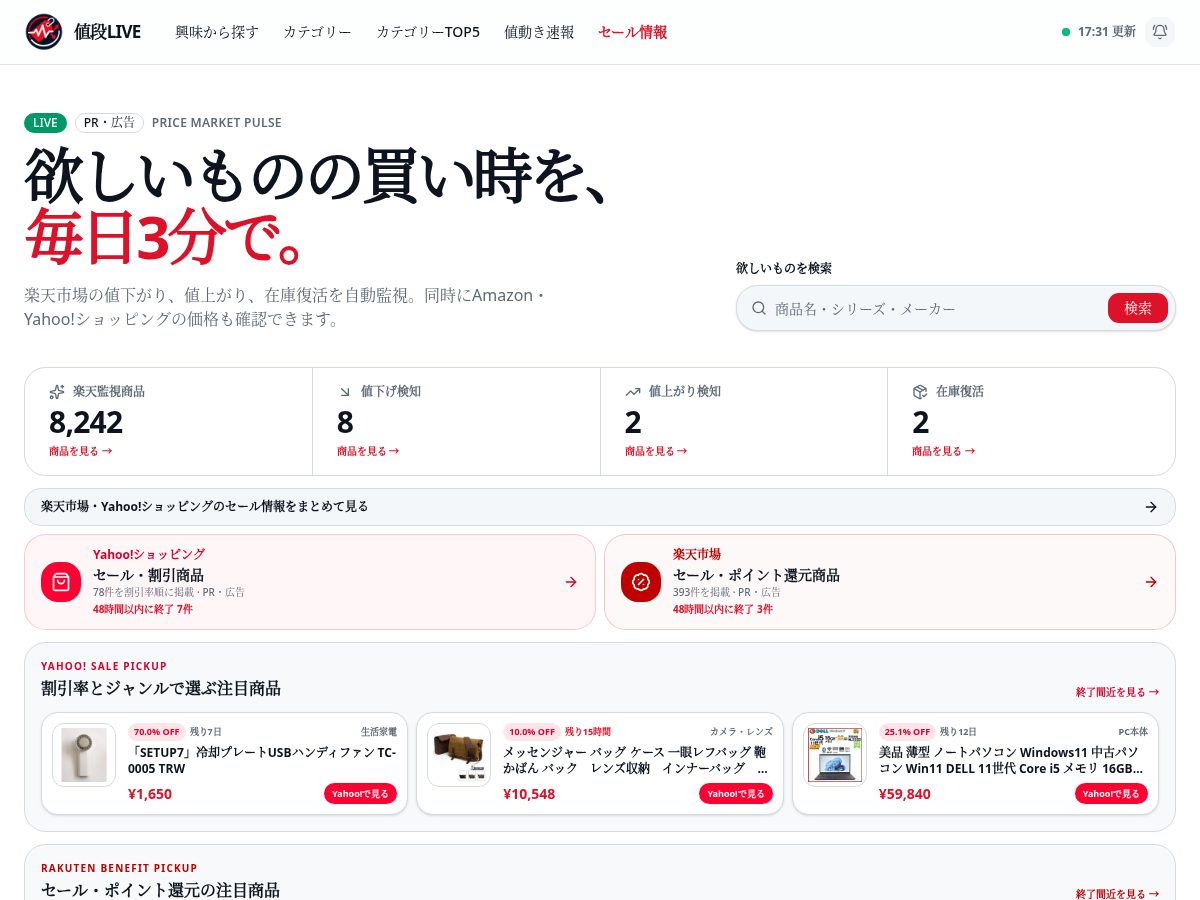The image size is (1200, 900).
Task: Click the arrow icon on the セール情報をまとめて見る bar
Action: tap(1151, 507)
